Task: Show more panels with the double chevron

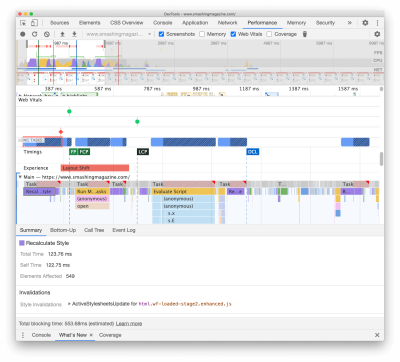Action: click(x=349, y=23)
